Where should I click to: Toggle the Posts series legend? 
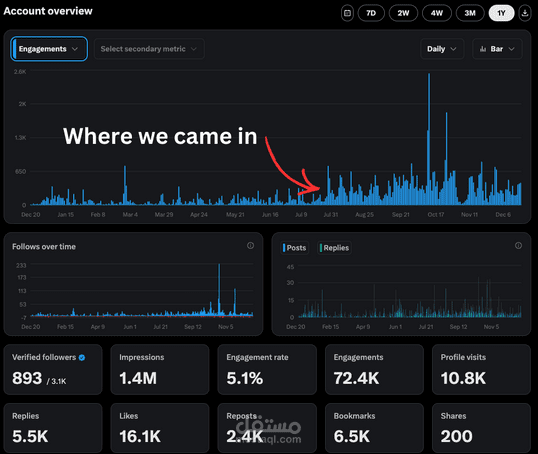[x=295, y=248]
